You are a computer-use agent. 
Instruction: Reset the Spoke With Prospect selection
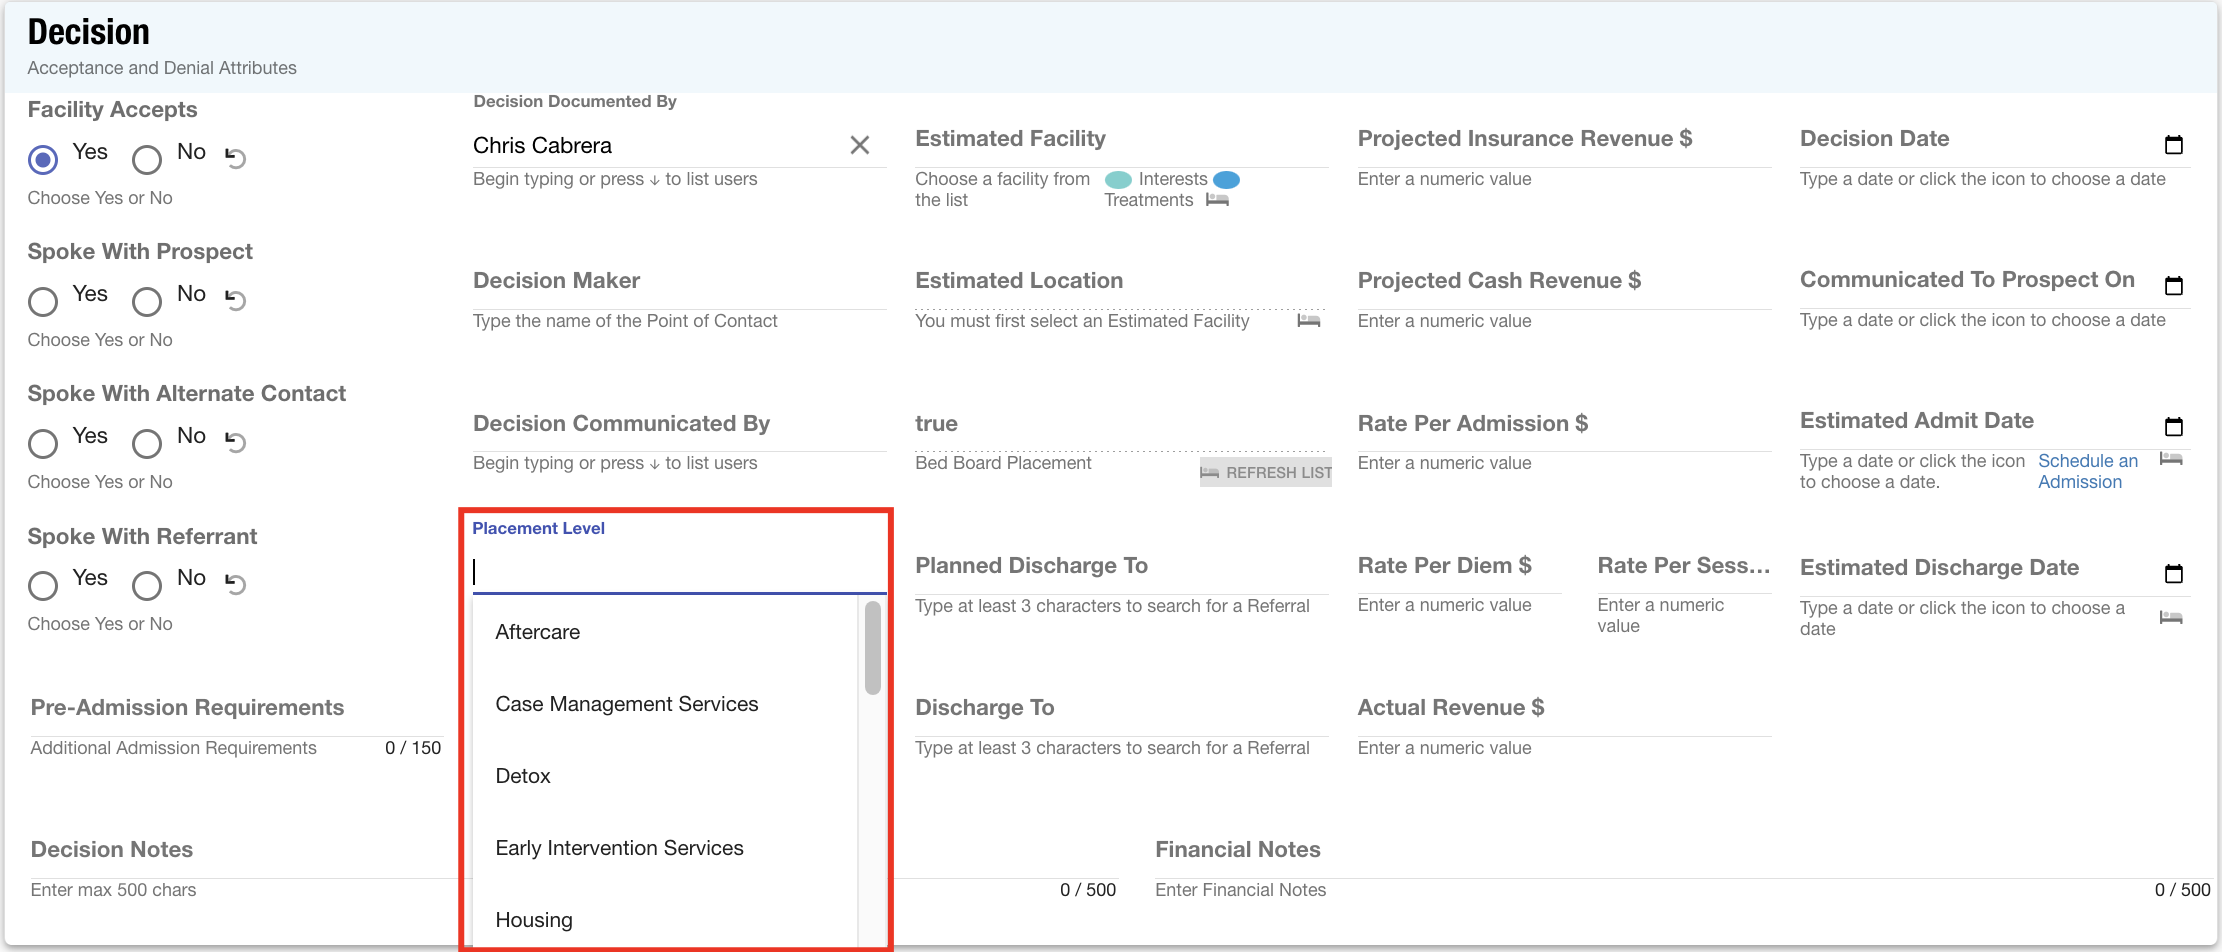click(x=236, y=300)
